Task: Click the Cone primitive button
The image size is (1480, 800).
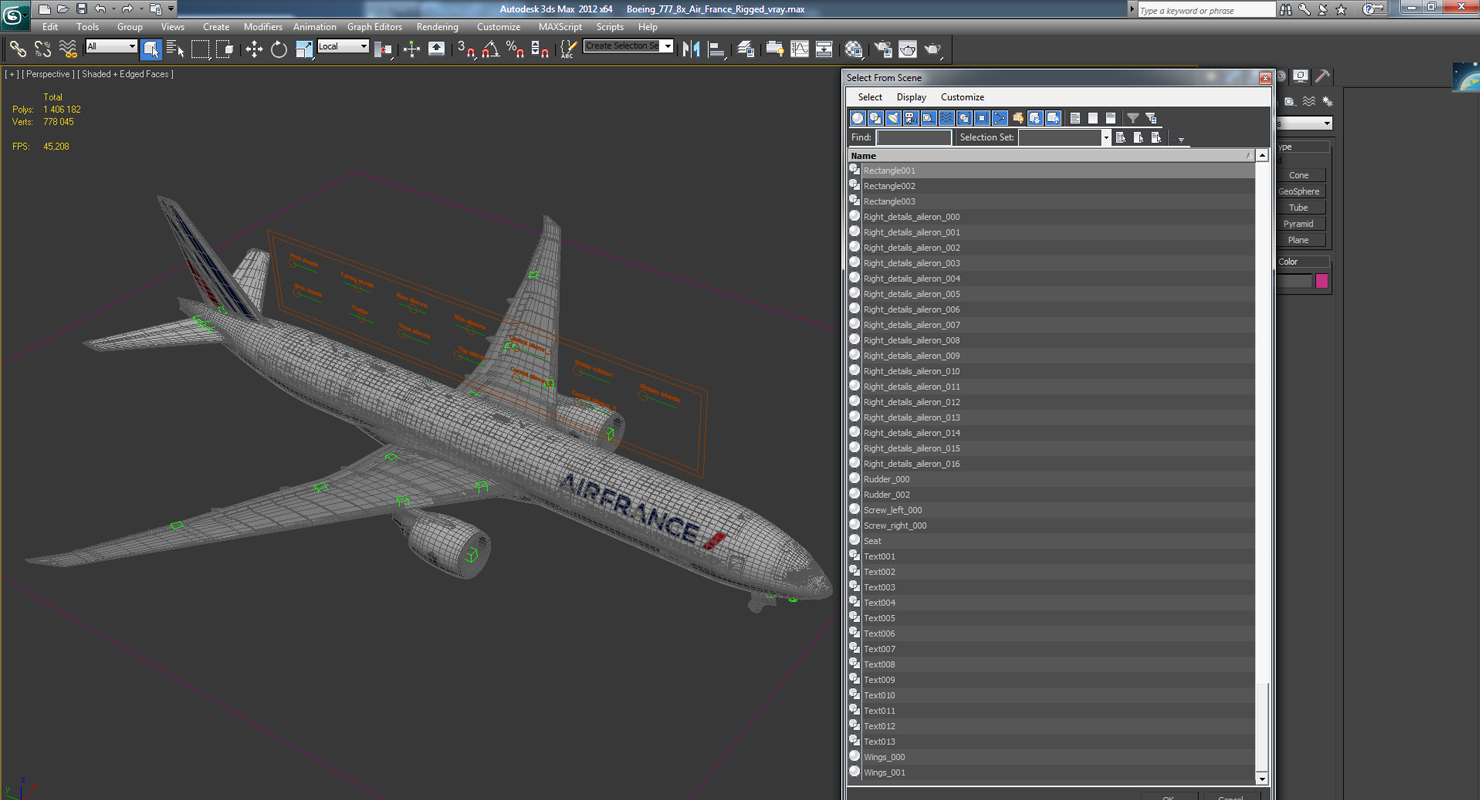Action: tap(1299, 175)
